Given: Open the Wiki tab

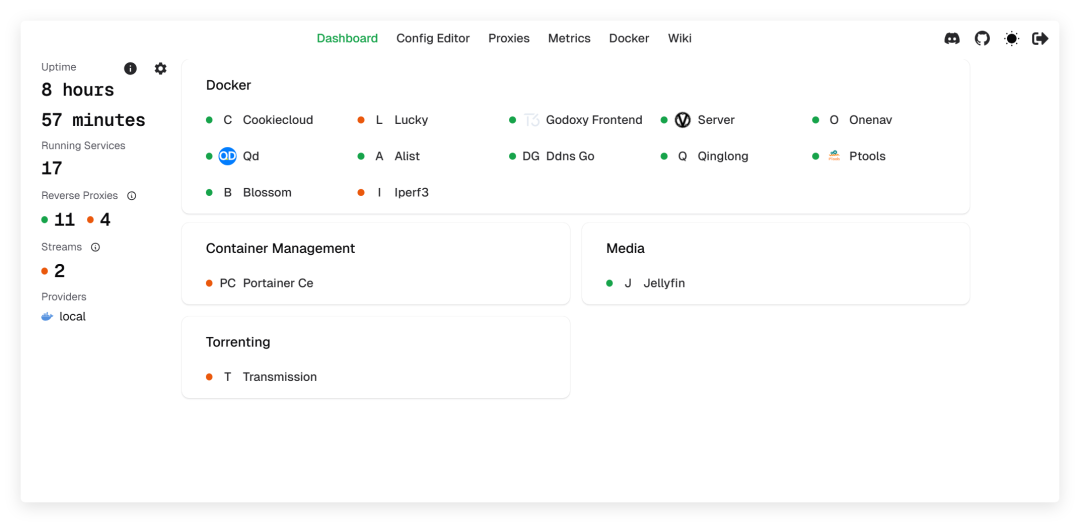Looking at the screenshot, I should [680, 38].
